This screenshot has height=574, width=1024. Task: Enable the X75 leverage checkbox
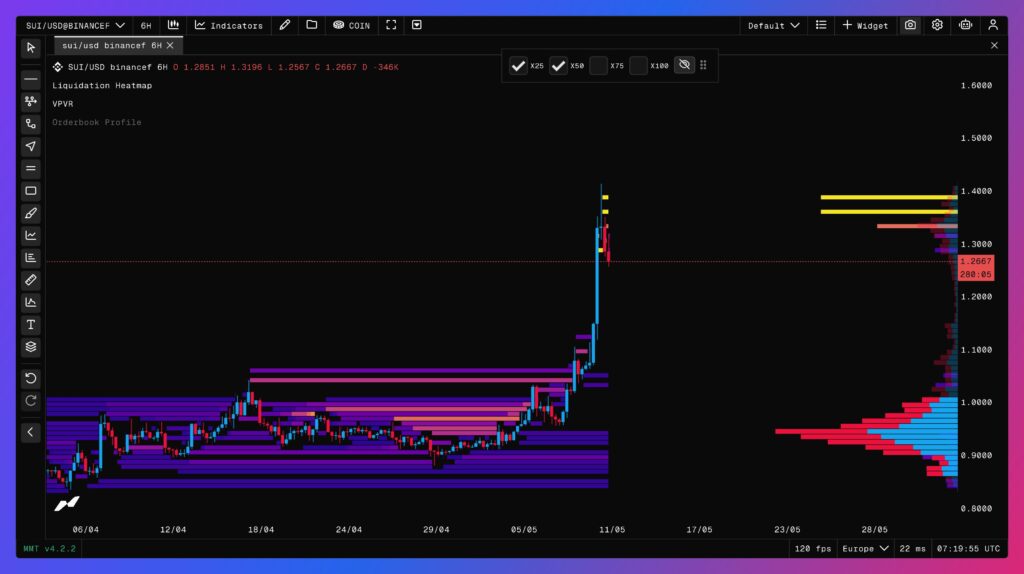point(598,65)
